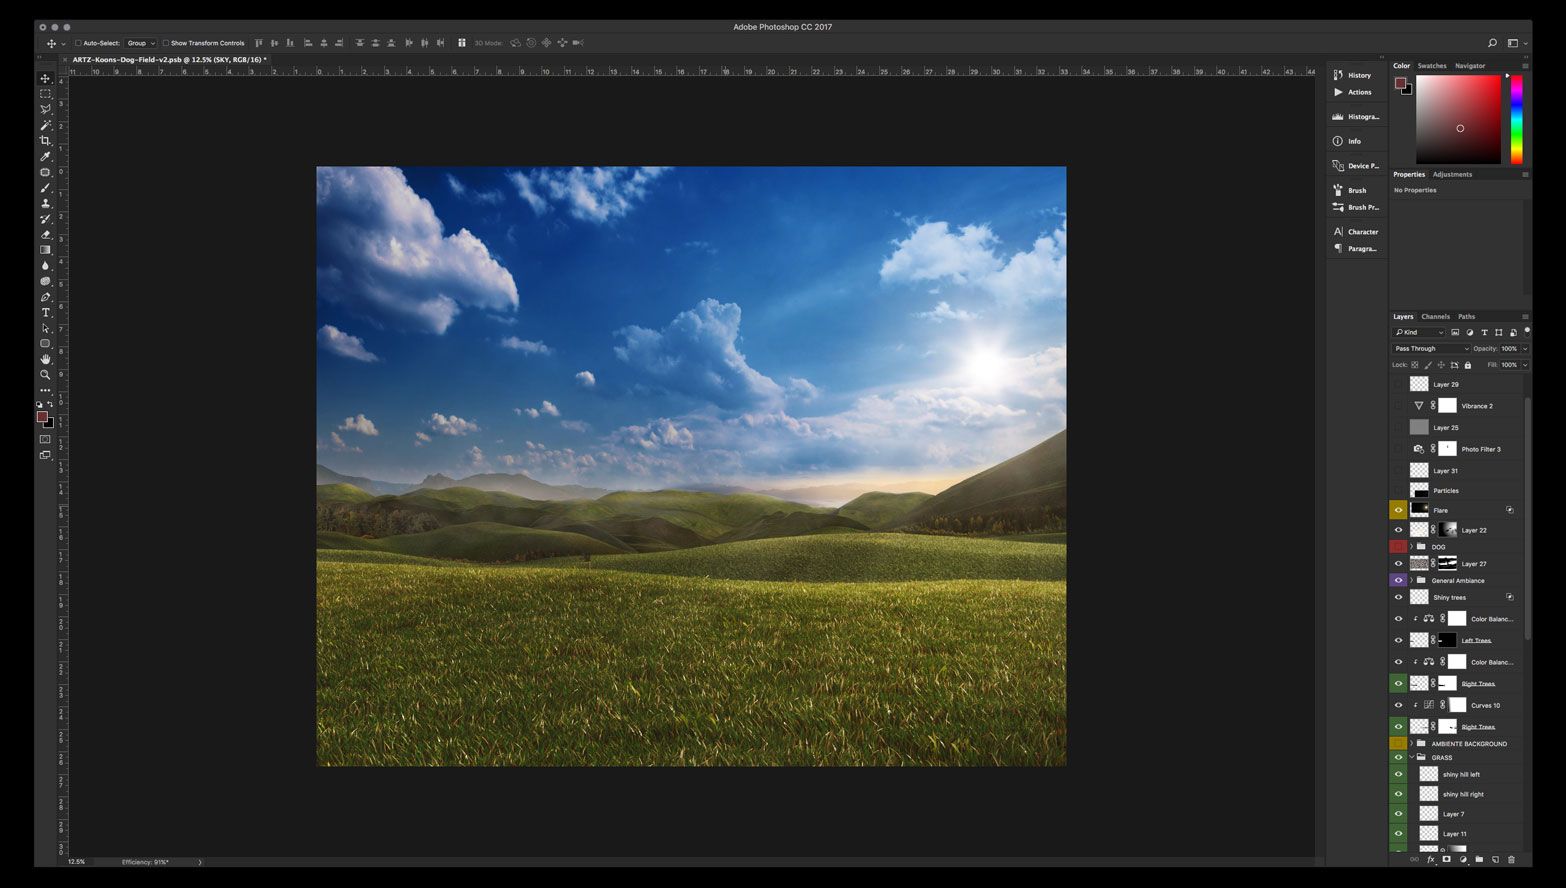This screenshot has height=888, width=1566.
Task: Select the Zoom tool in toolbar
Action: 45,375
